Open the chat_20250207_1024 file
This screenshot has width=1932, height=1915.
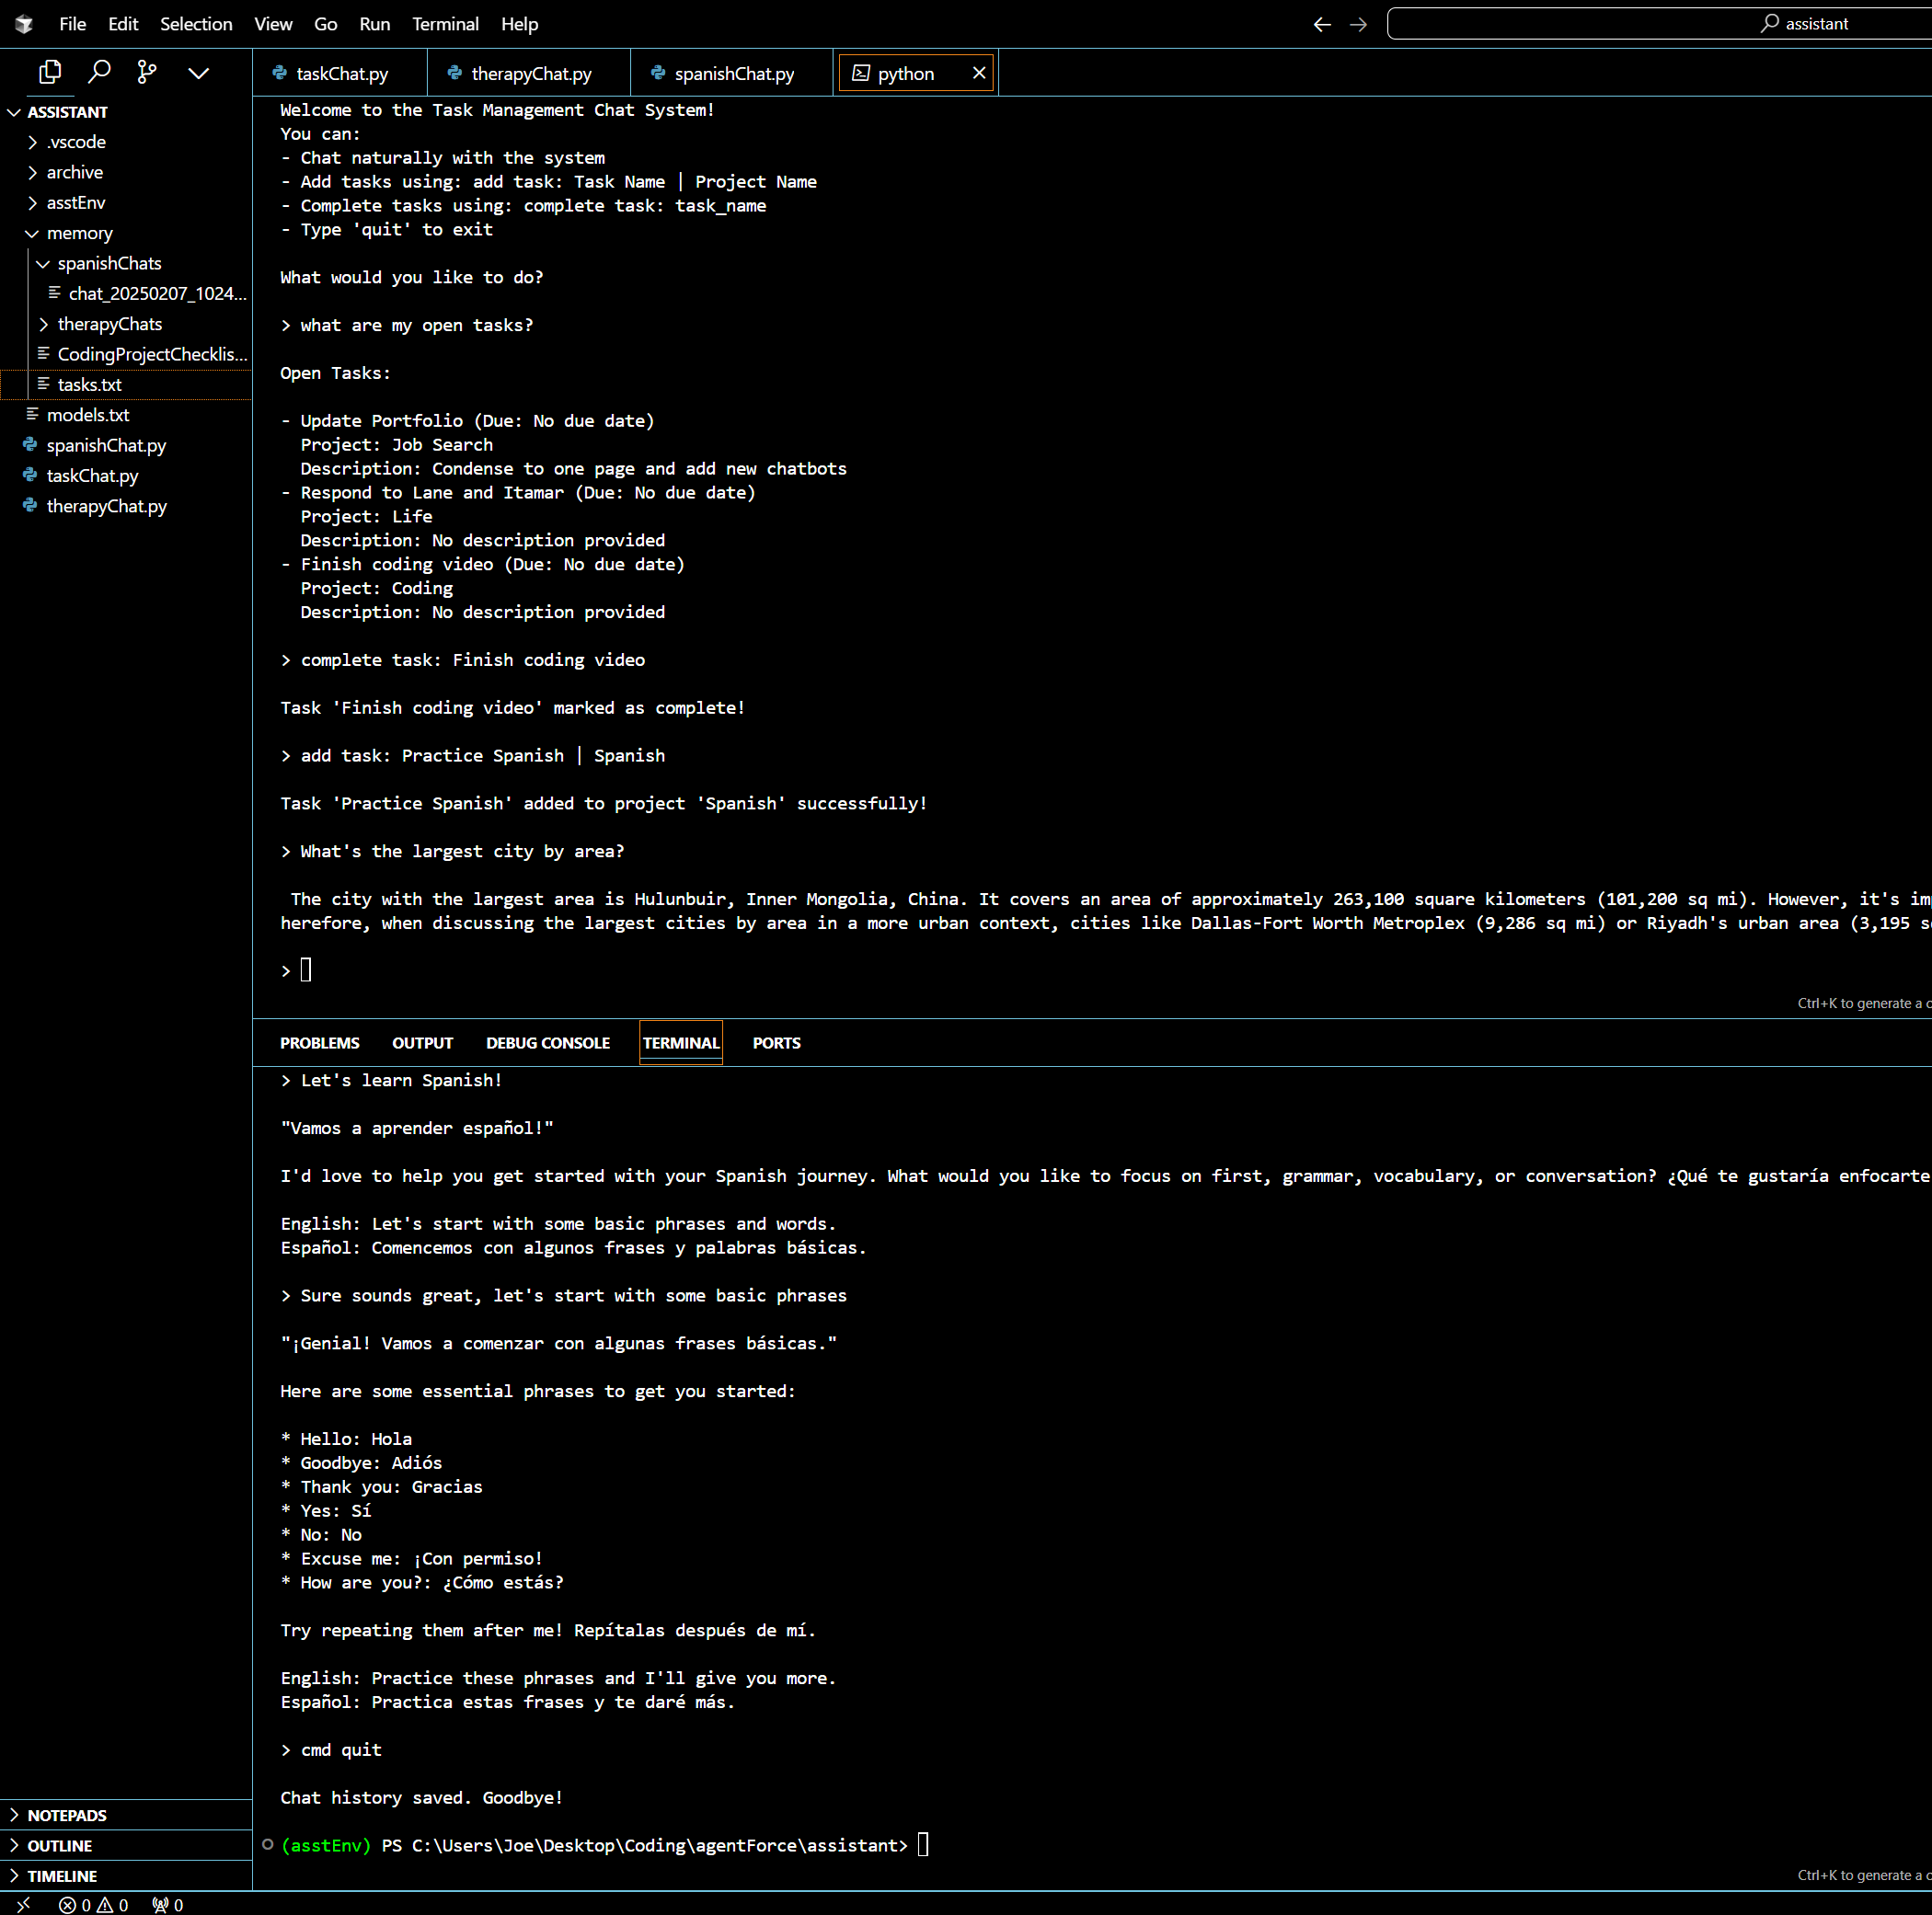pyautogui.click(x=157, y=293)
